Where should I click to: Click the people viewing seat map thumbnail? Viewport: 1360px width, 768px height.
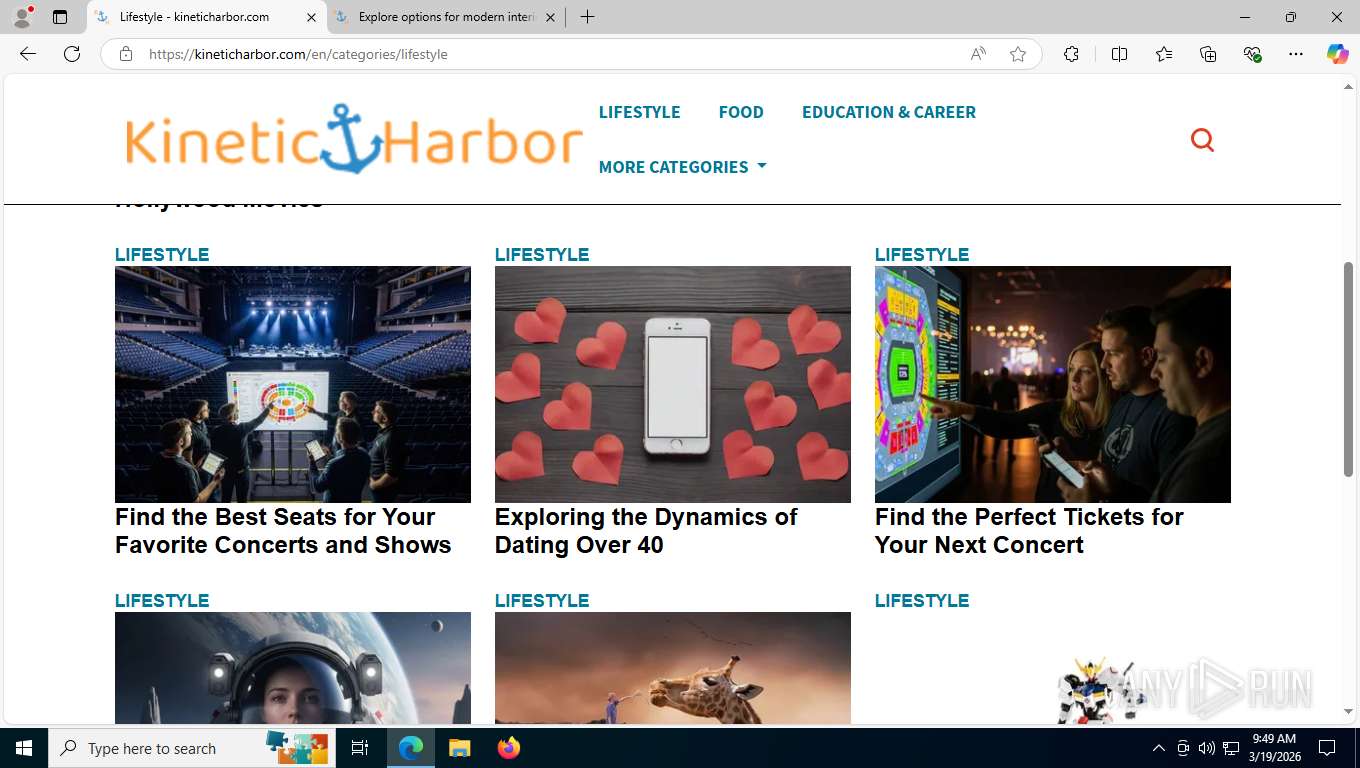point(1053,384)
